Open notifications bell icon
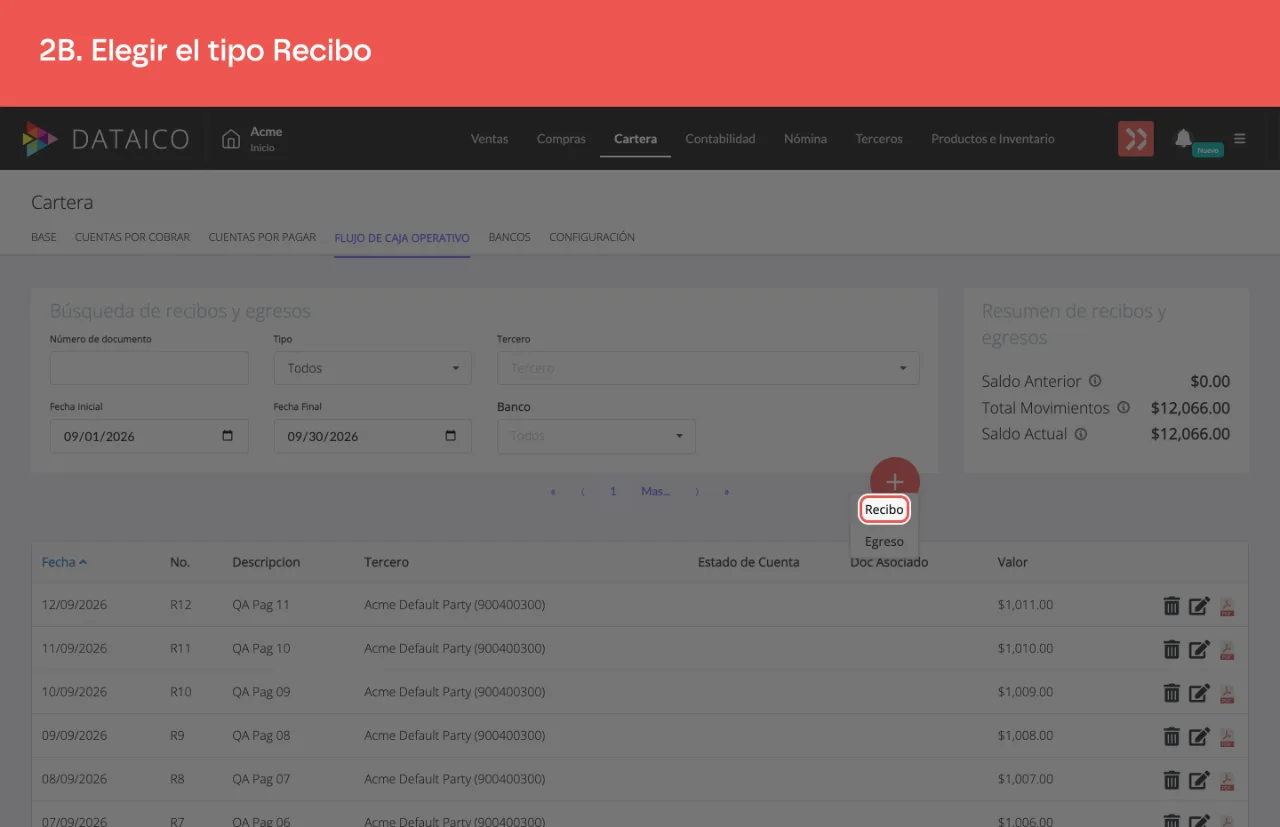 (x=1183, y=138)
